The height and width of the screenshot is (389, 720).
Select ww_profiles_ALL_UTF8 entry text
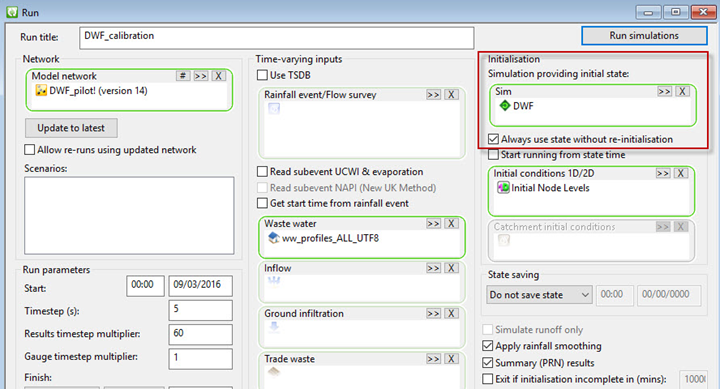[330, 238]
